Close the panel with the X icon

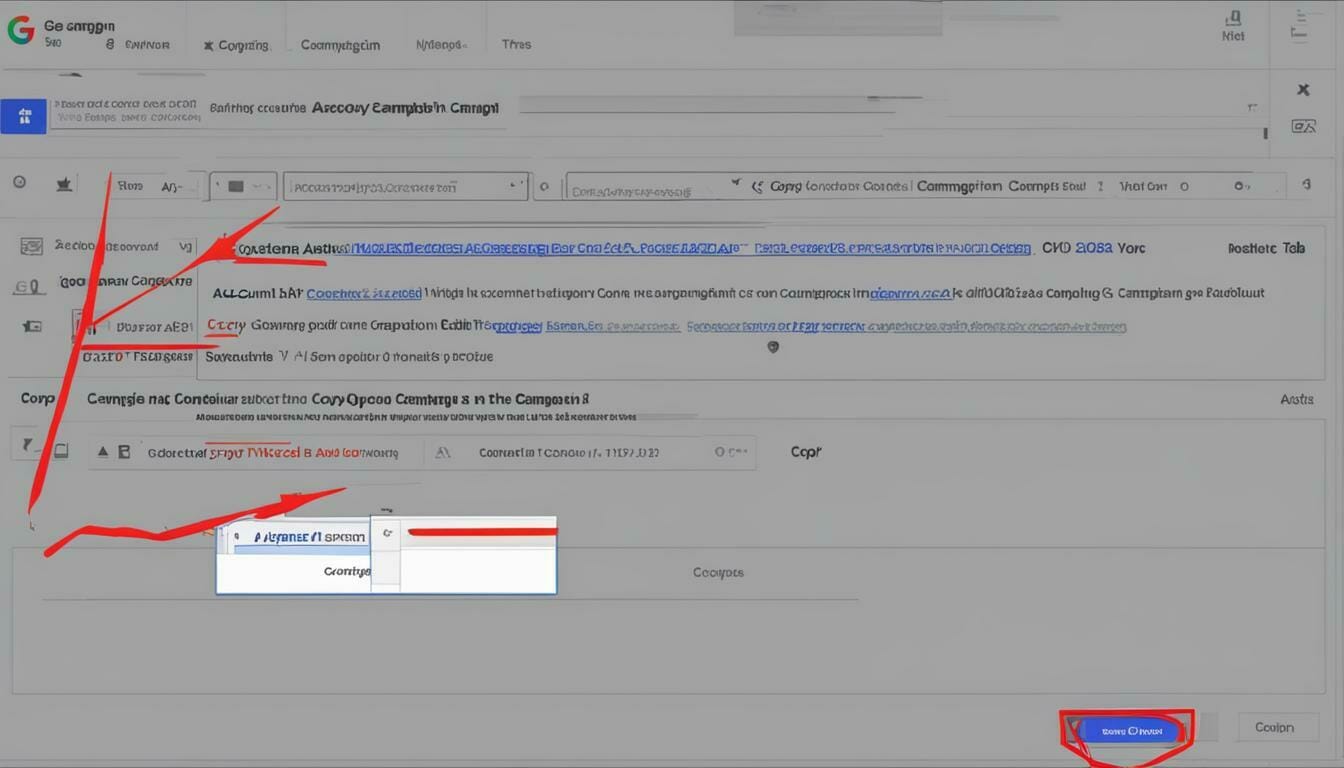pyautogui.click(x=1303, y=89)
